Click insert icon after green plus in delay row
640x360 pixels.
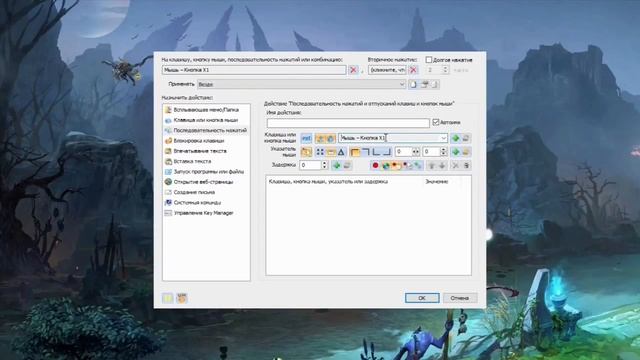[347, 165]
